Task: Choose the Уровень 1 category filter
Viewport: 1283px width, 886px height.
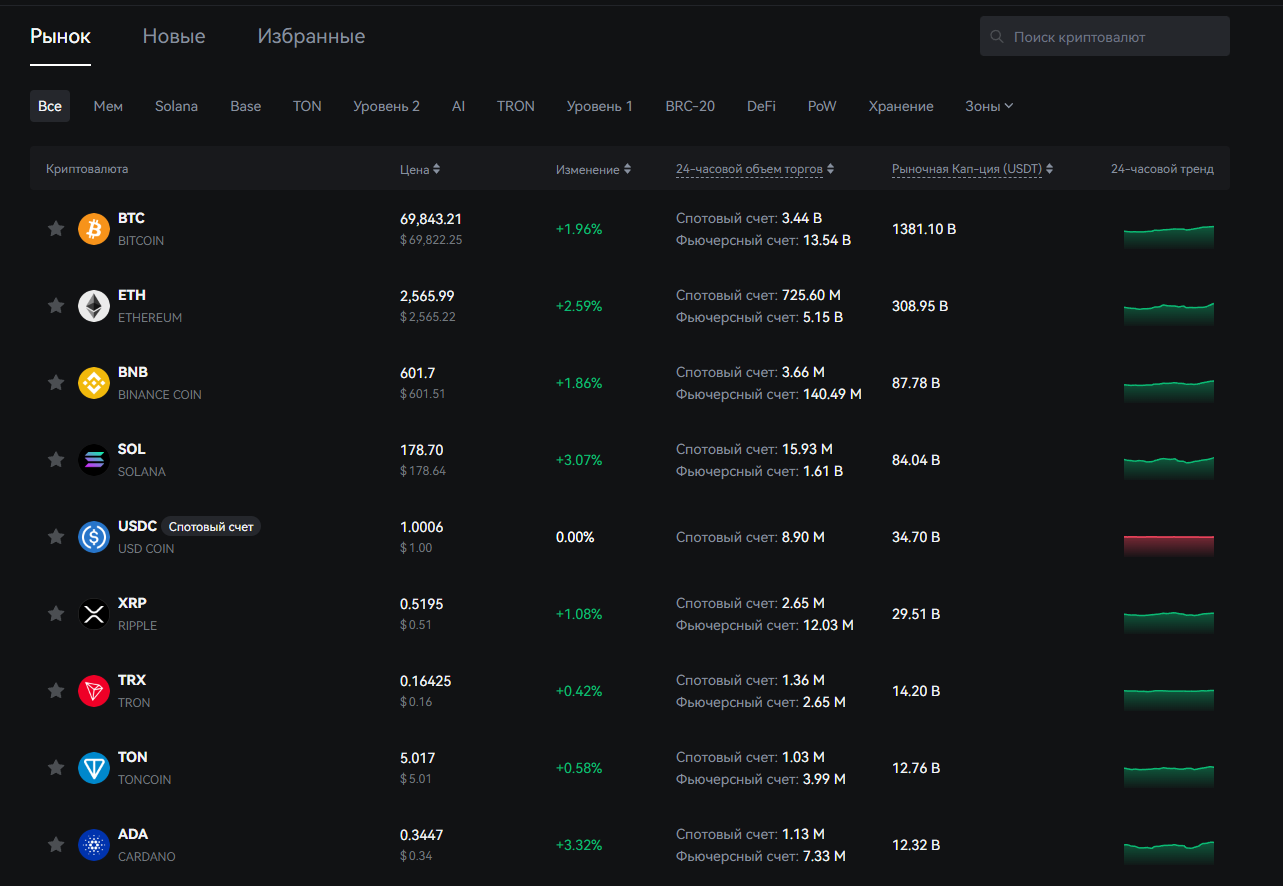Action: pos(599,106)
